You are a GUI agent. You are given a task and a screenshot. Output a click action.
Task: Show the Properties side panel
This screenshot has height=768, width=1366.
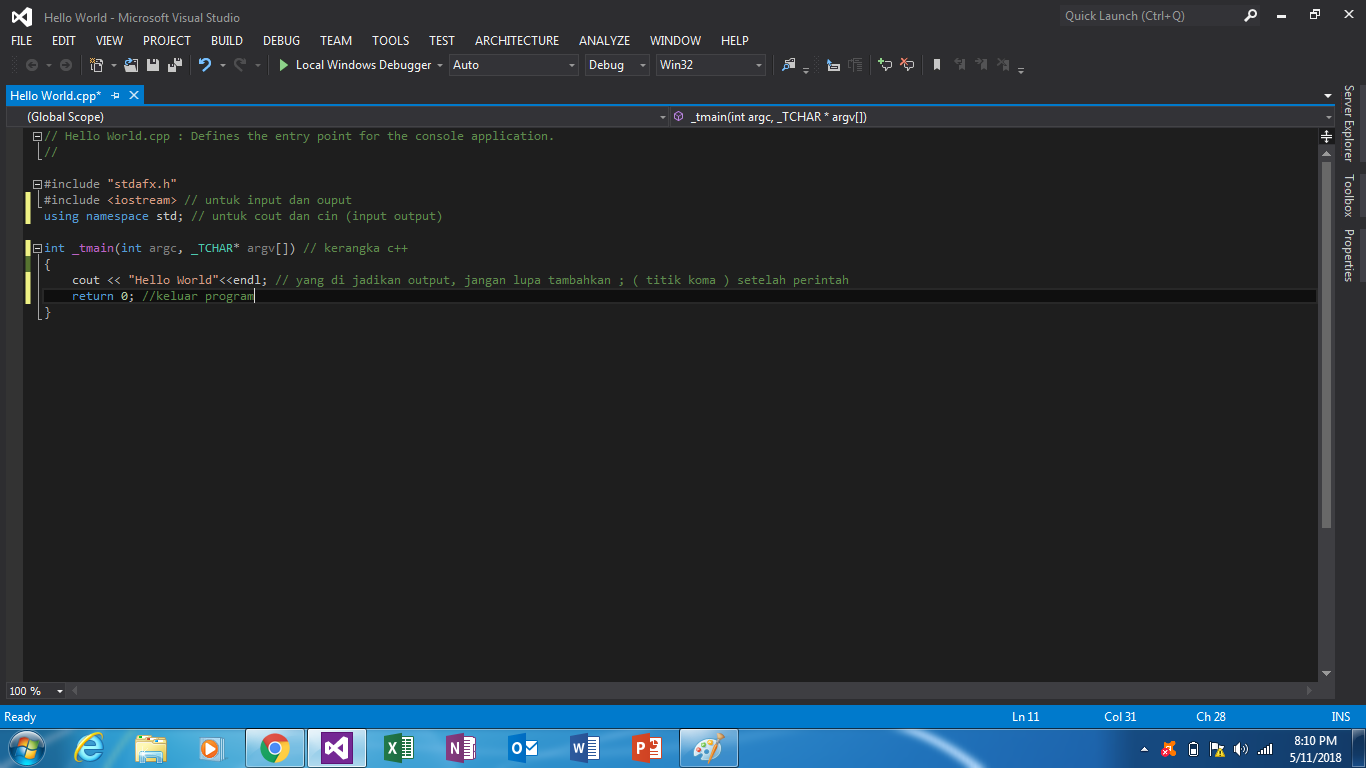1348,256
